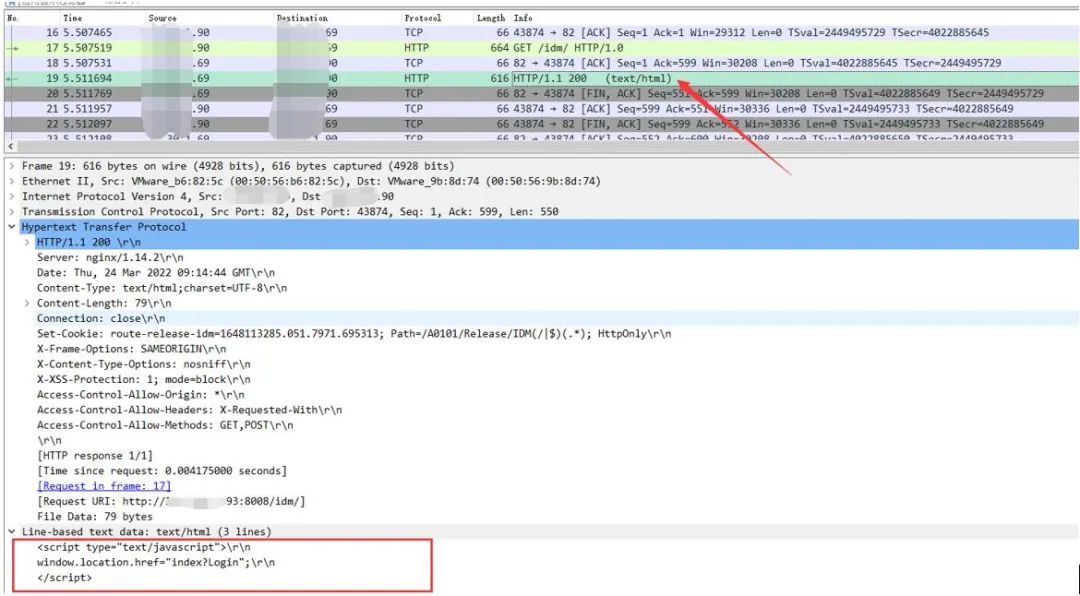1080x596 pixels.
Task: Select the Connection: close line
Action: (x=101, y=318)
